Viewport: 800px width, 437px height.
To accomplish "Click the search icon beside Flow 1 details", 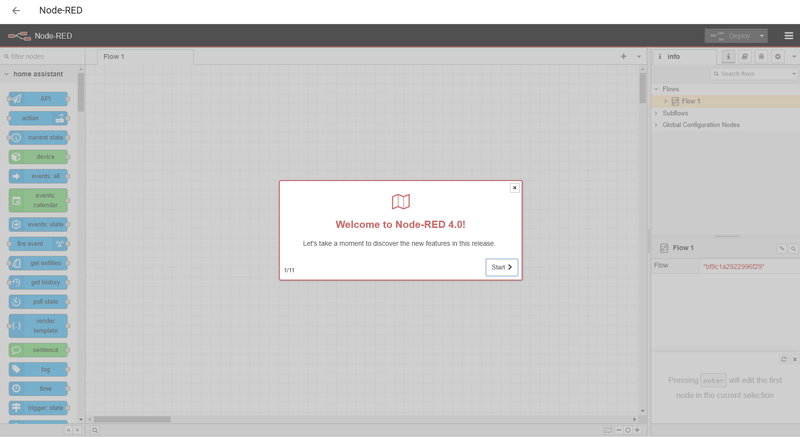I will coord(793,248).
